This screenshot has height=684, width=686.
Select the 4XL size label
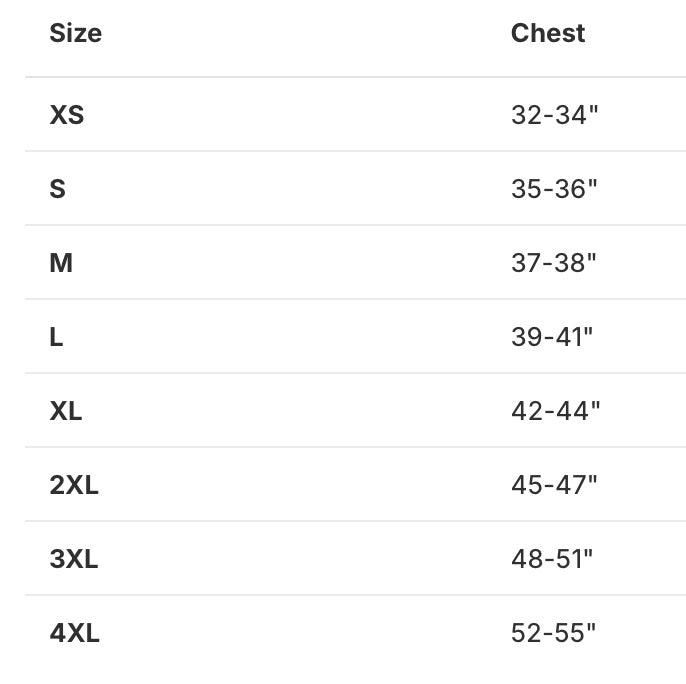click(x=75, y=633)
